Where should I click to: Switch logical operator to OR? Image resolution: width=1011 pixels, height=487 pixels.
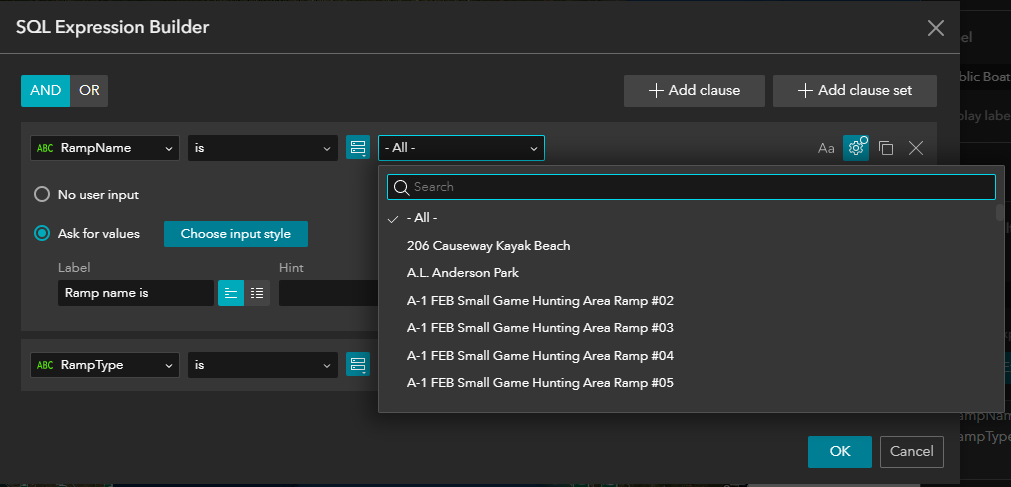tap(89, 90)
